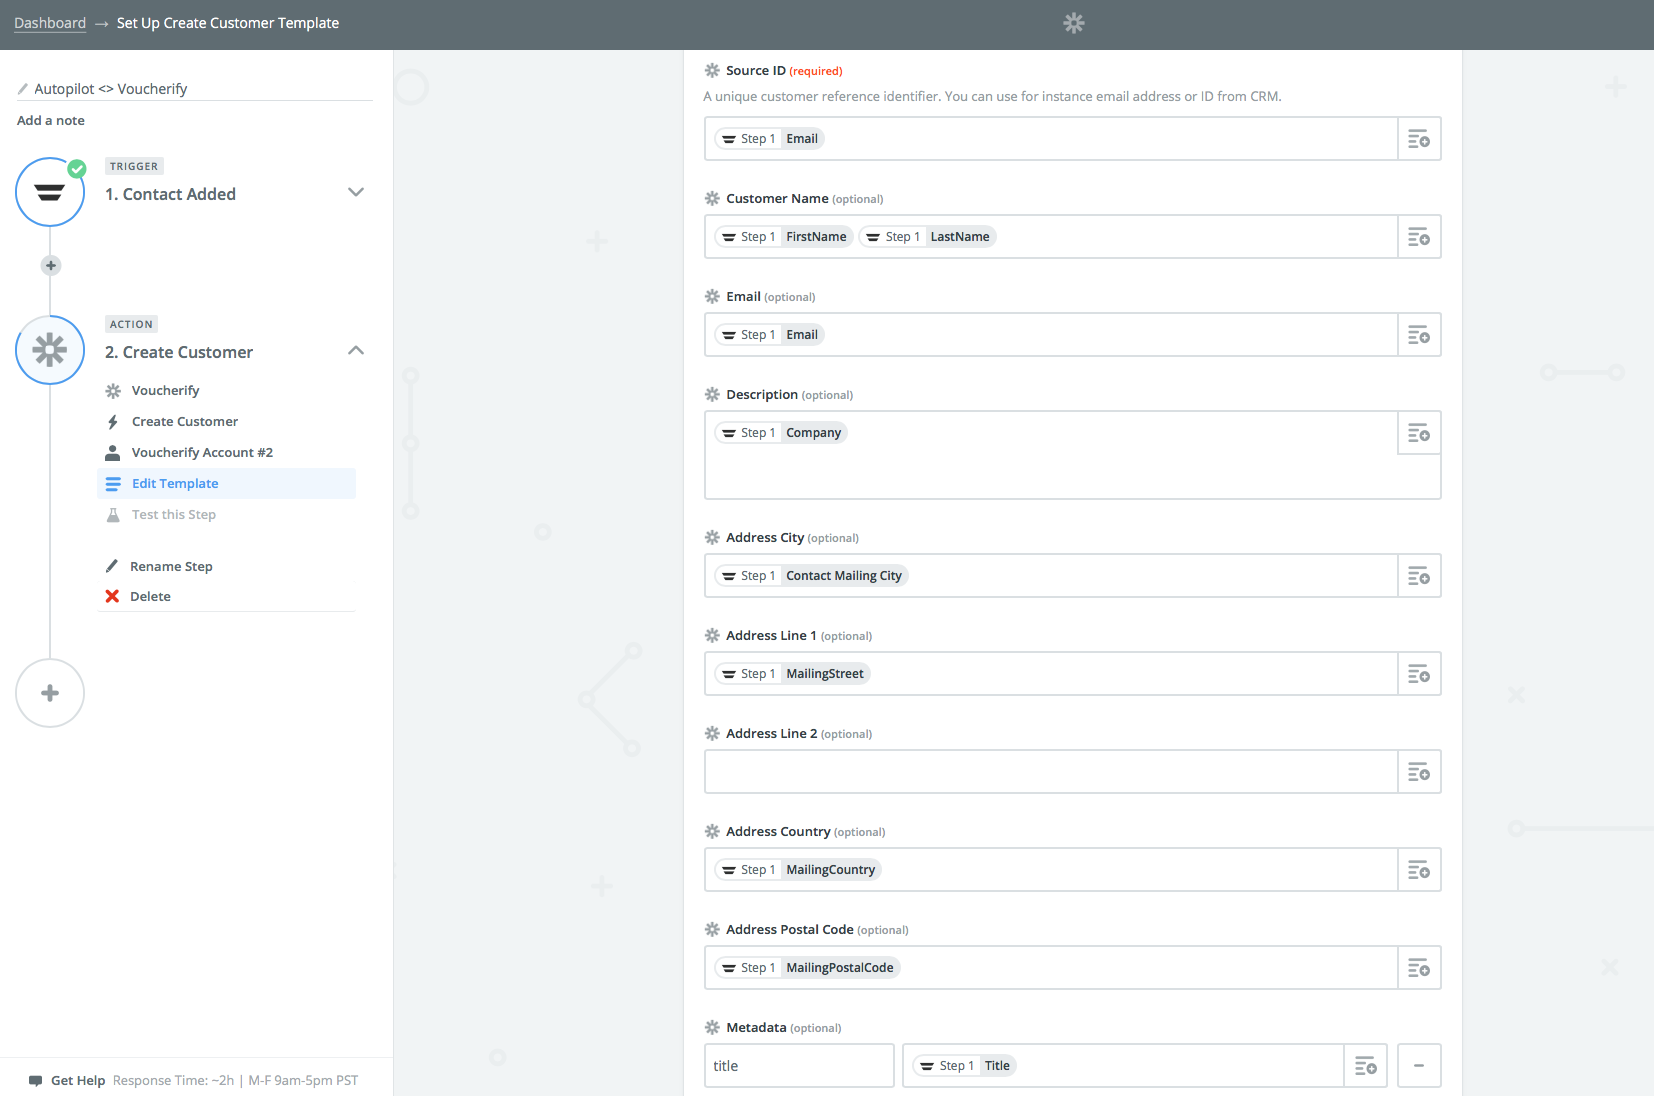
Task: Click the Vouchefiry action step icon
Action: 50,350
